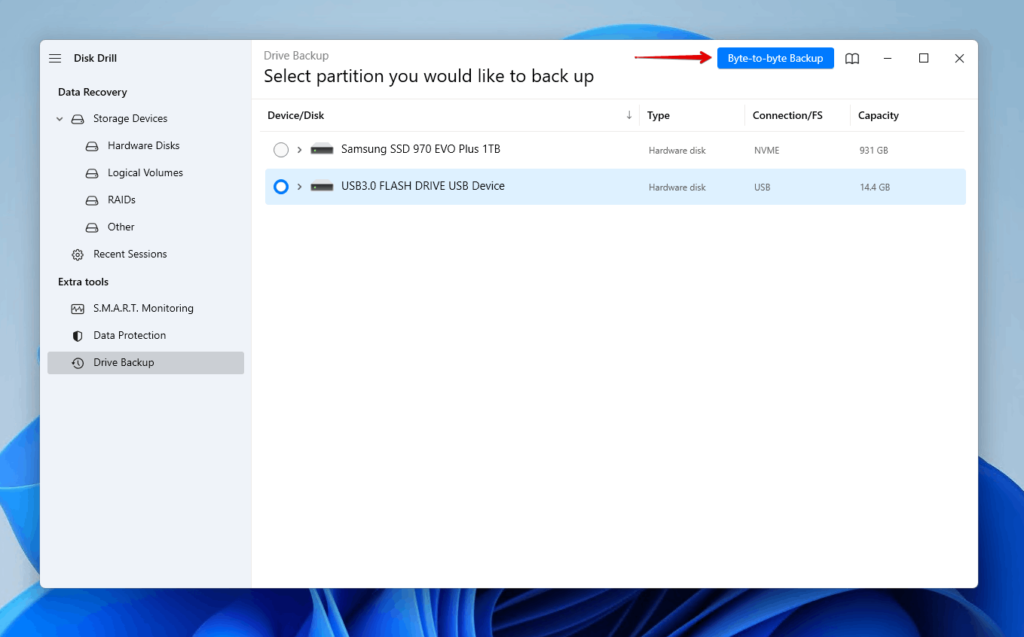Open the Data Protection shield icon
Screen dimensions: 1024x637
[x=77, y=335]
